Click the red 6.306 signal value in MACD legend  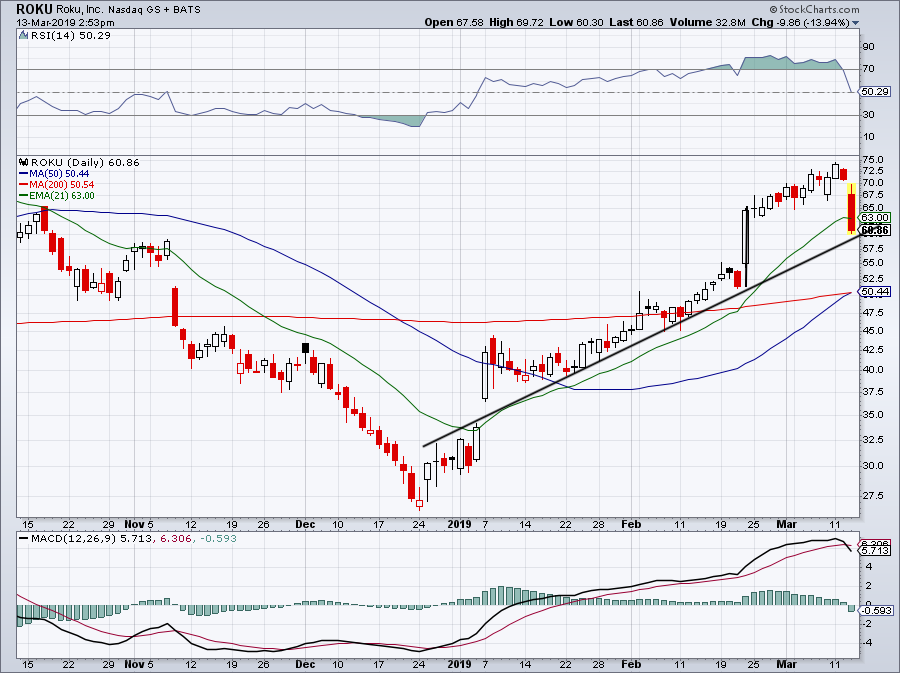point(175,538)
